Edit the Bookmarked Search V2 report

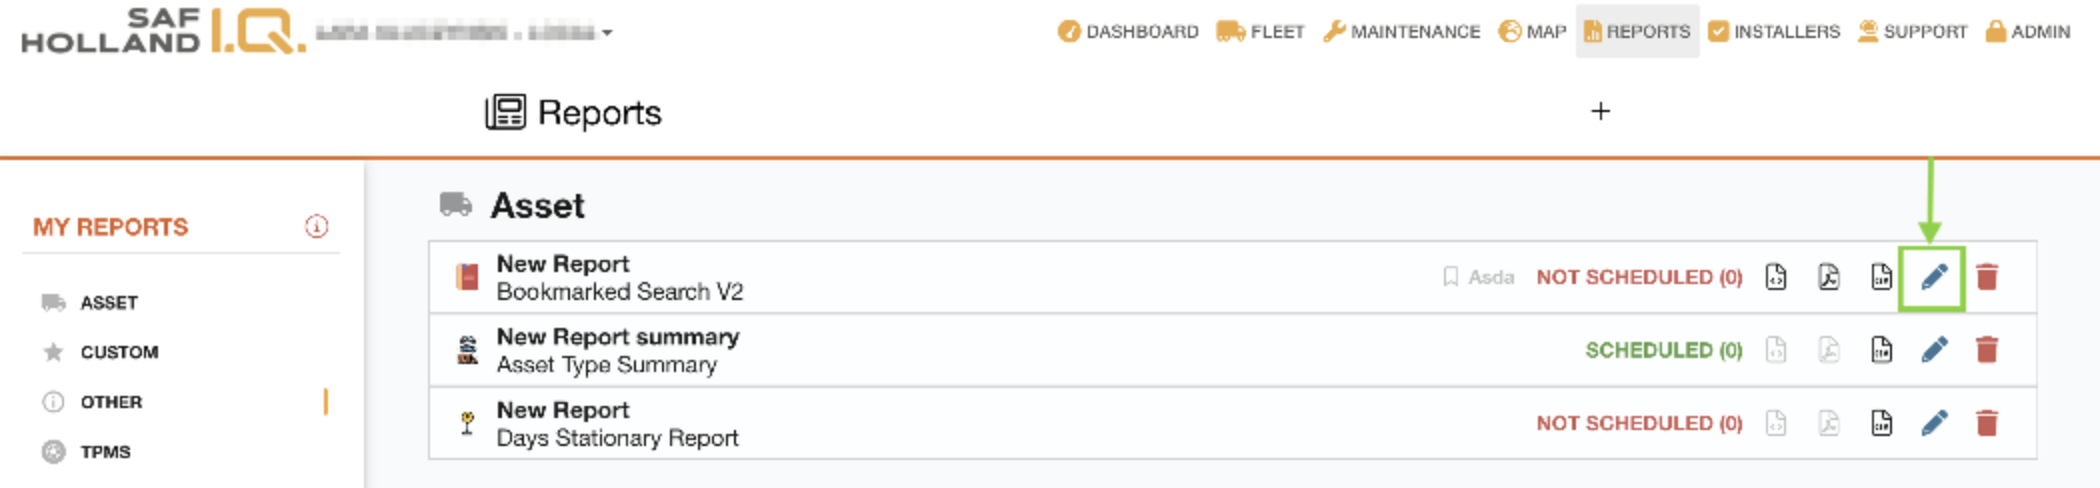point(1933,277)
